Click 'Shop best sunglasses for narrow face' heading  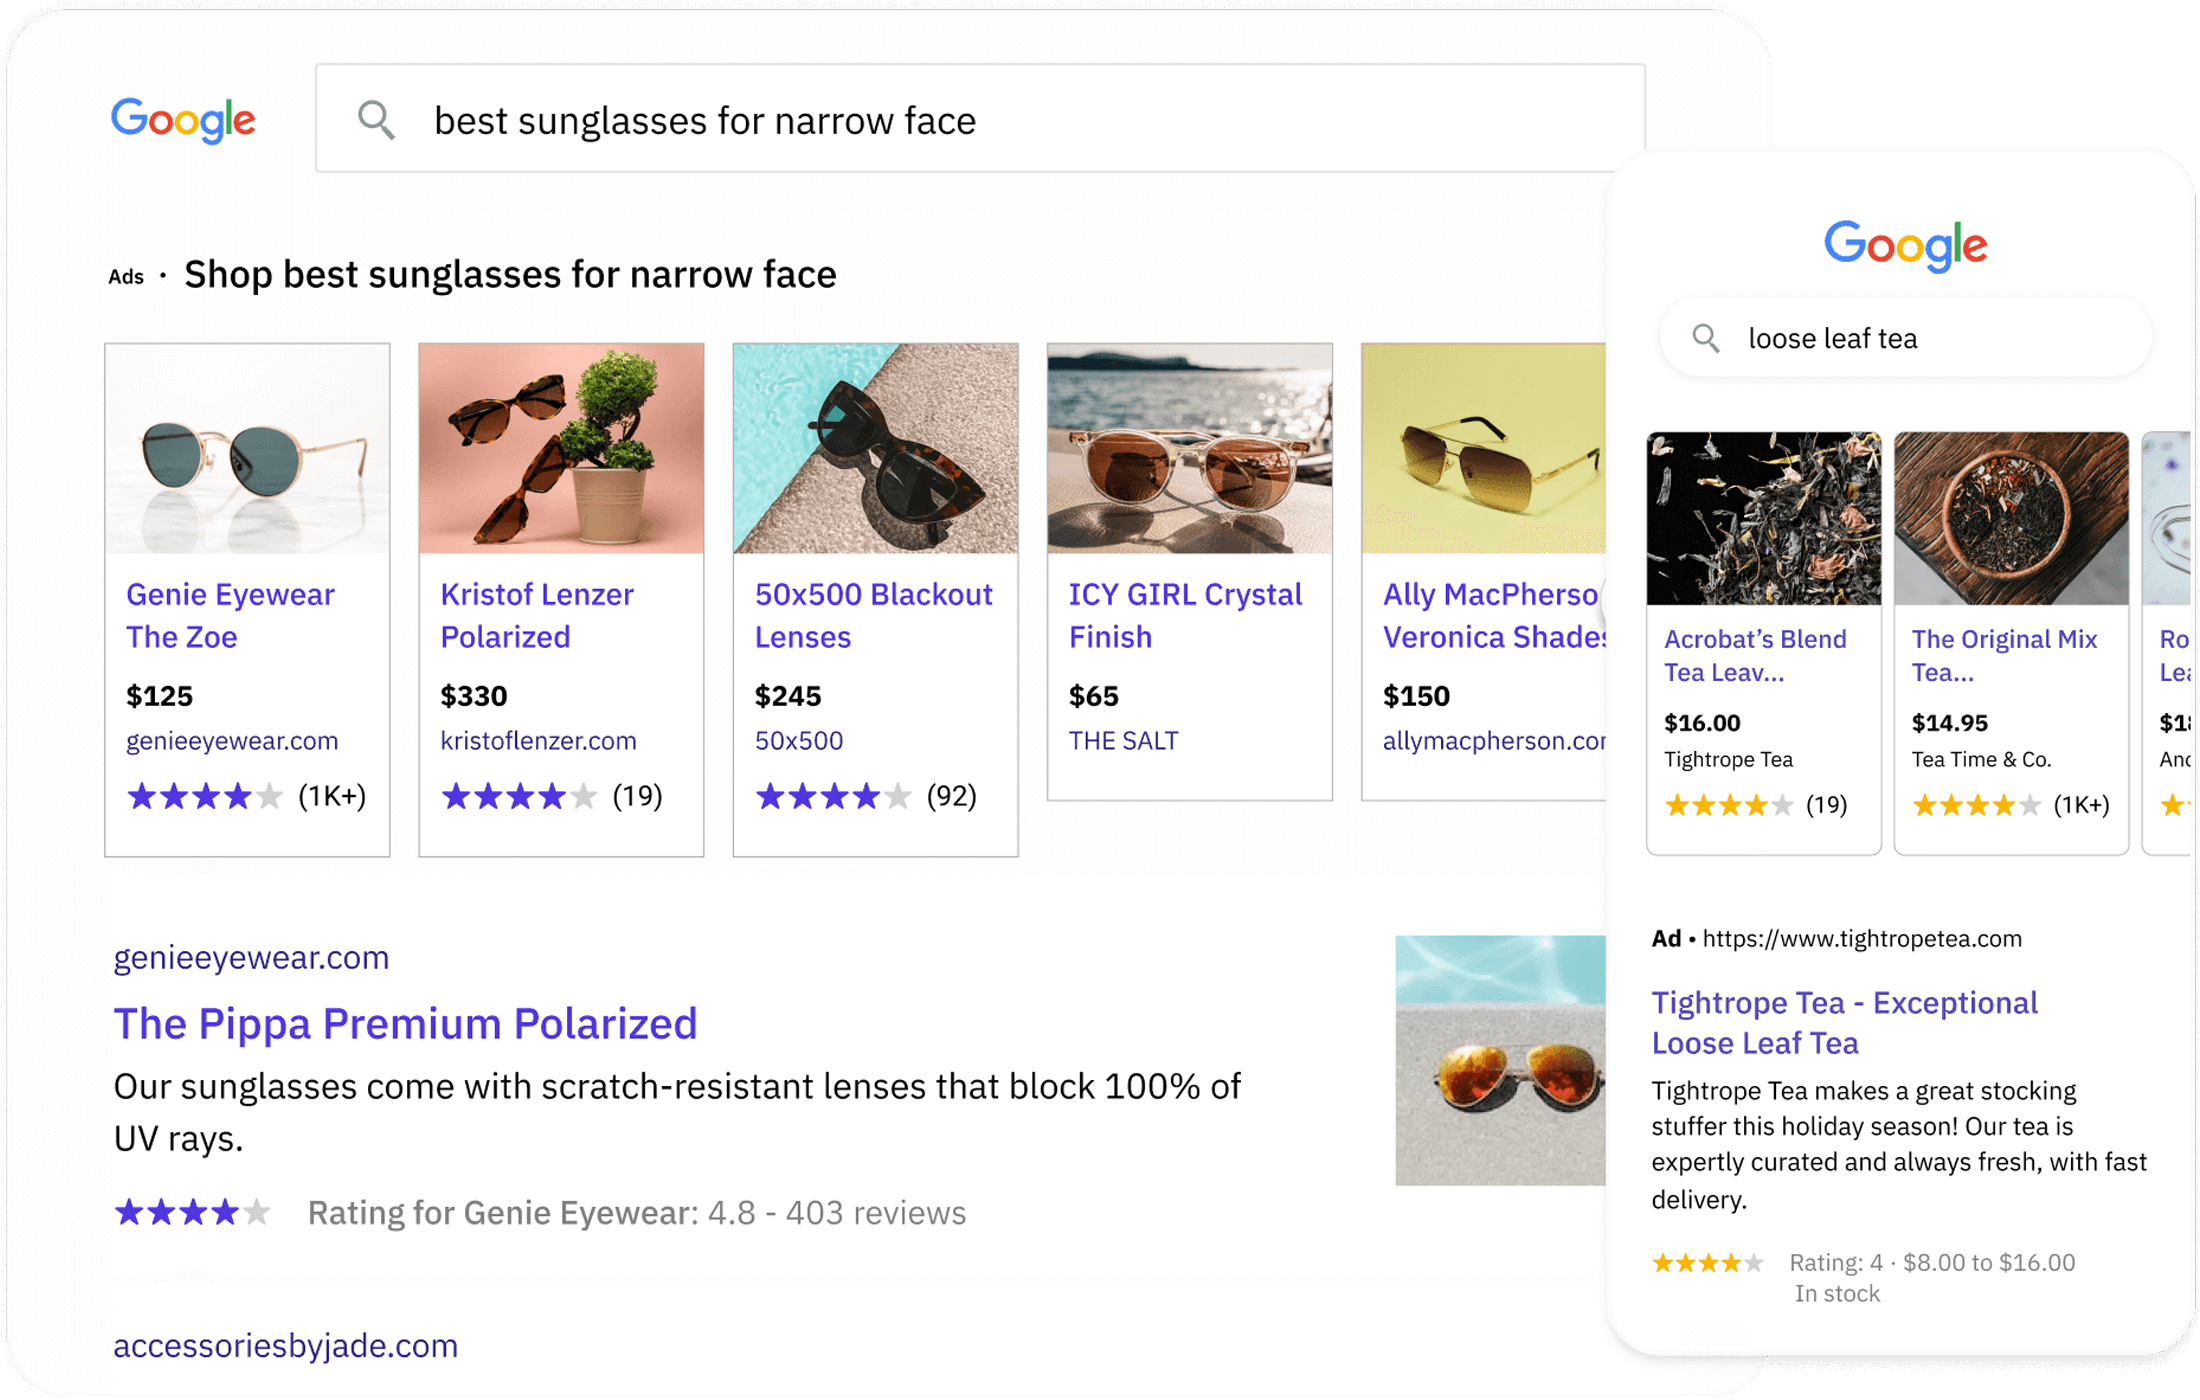(x=510, y=275)
